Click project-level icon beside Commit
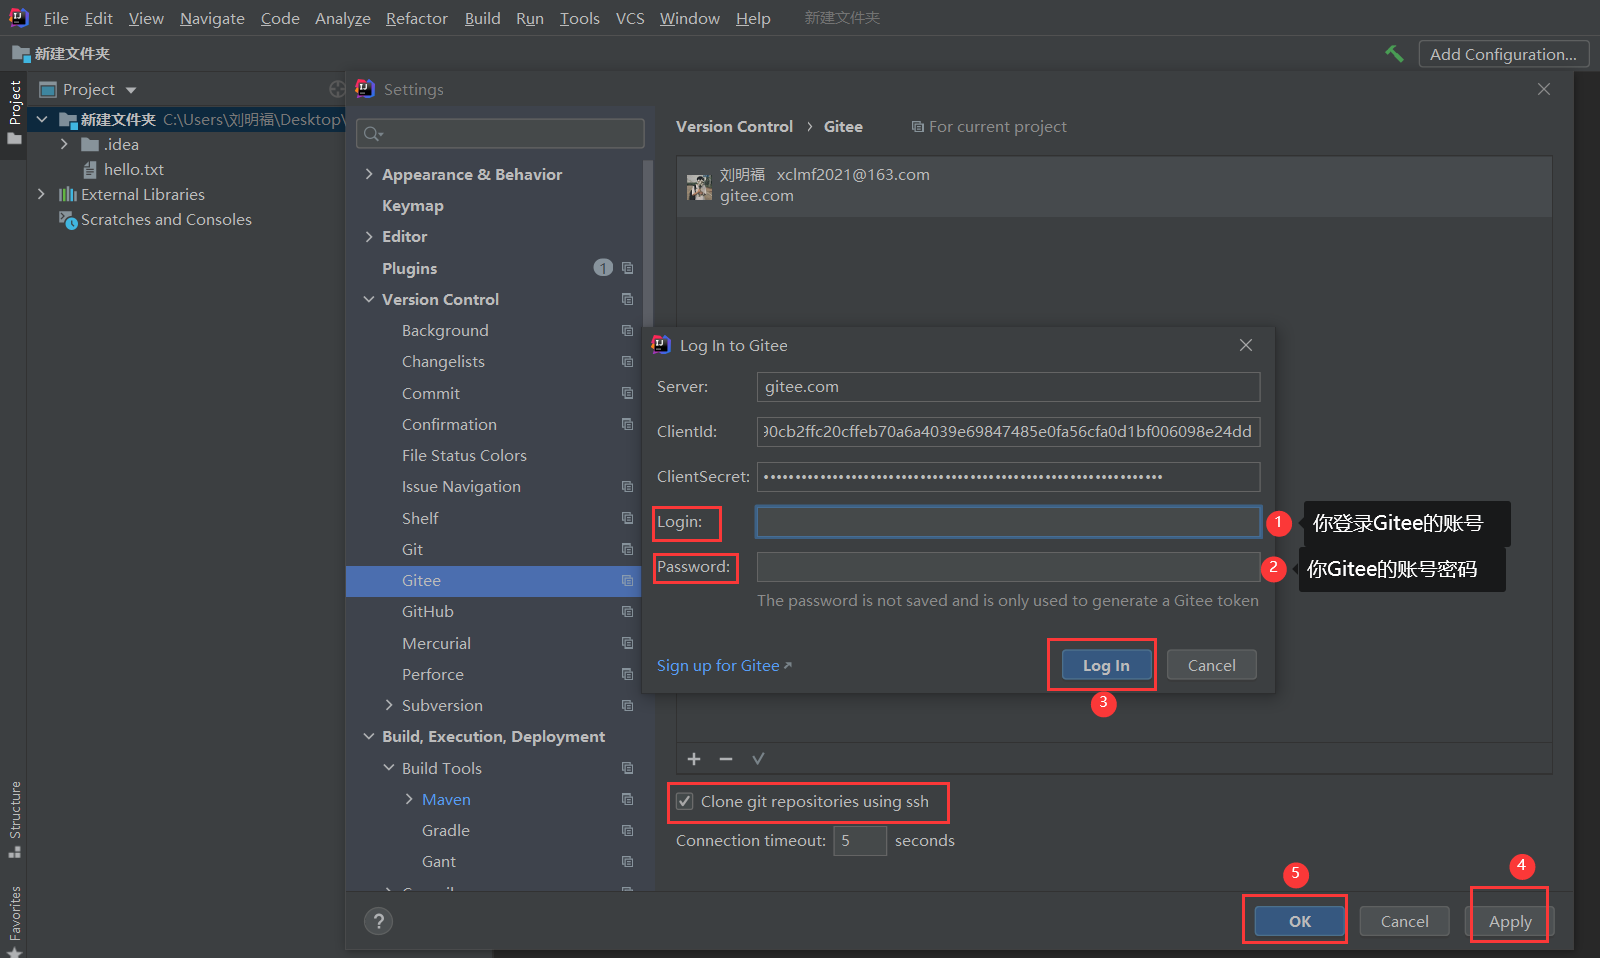The image size is (1600, 958). [627, 393]
